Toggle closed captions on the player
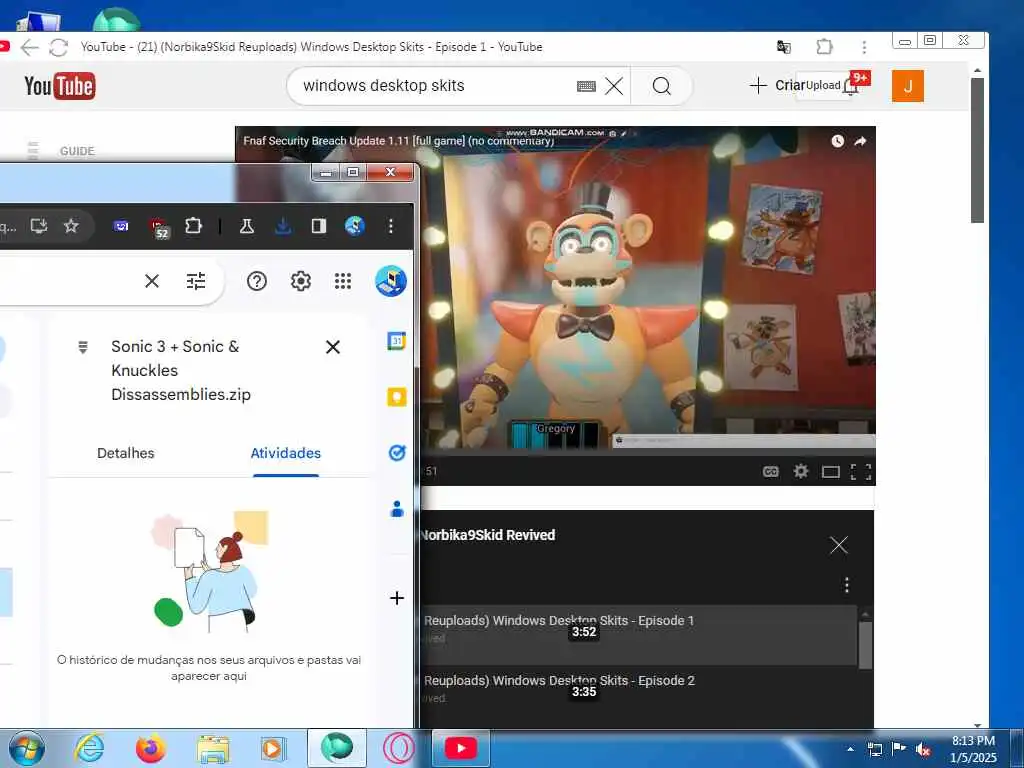 (771, 472)
